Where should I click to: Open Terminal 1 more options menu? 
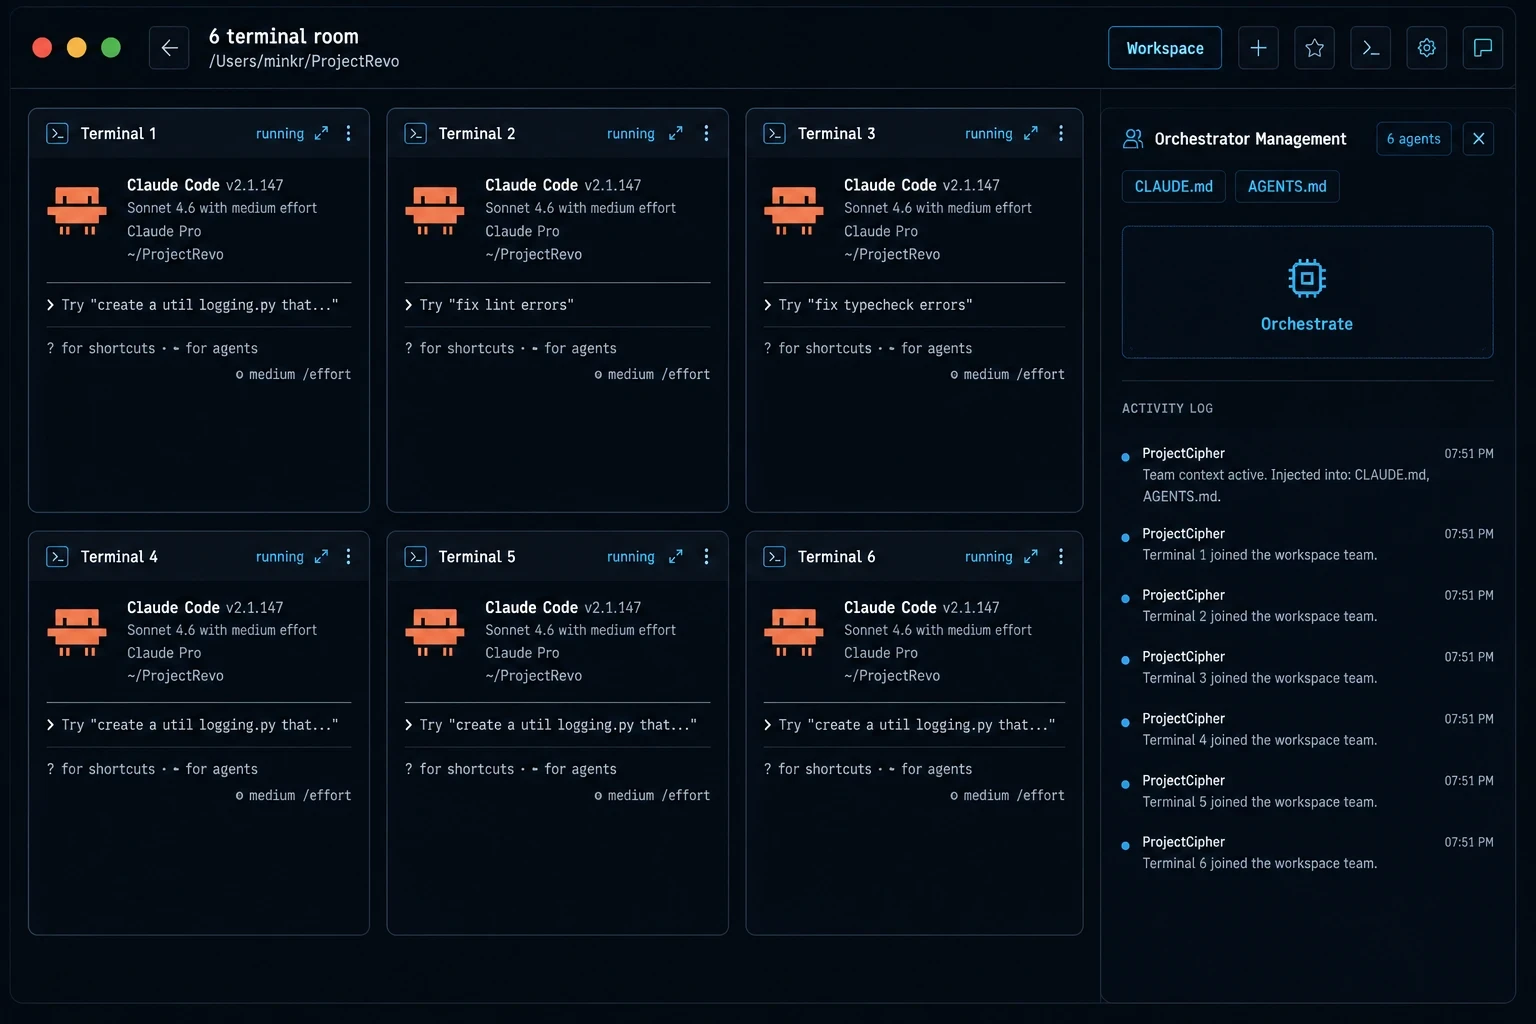[348, 133]
